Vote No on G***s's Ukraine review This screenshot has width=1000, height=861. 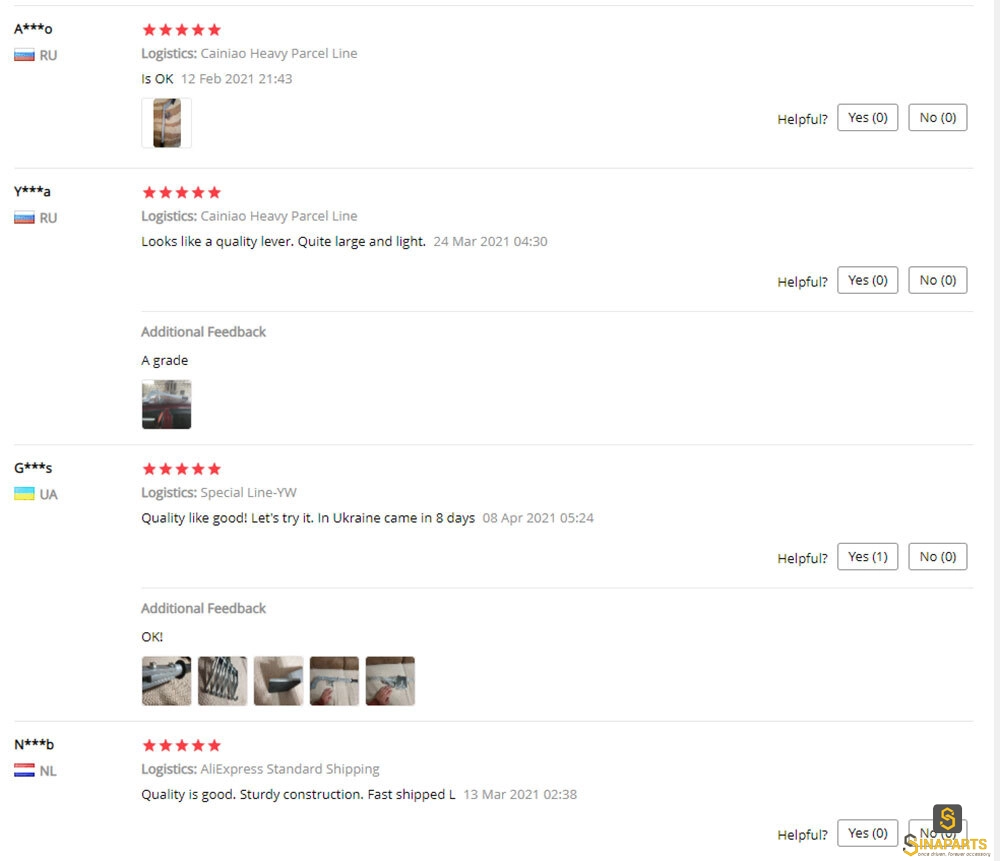coord(937,557)
